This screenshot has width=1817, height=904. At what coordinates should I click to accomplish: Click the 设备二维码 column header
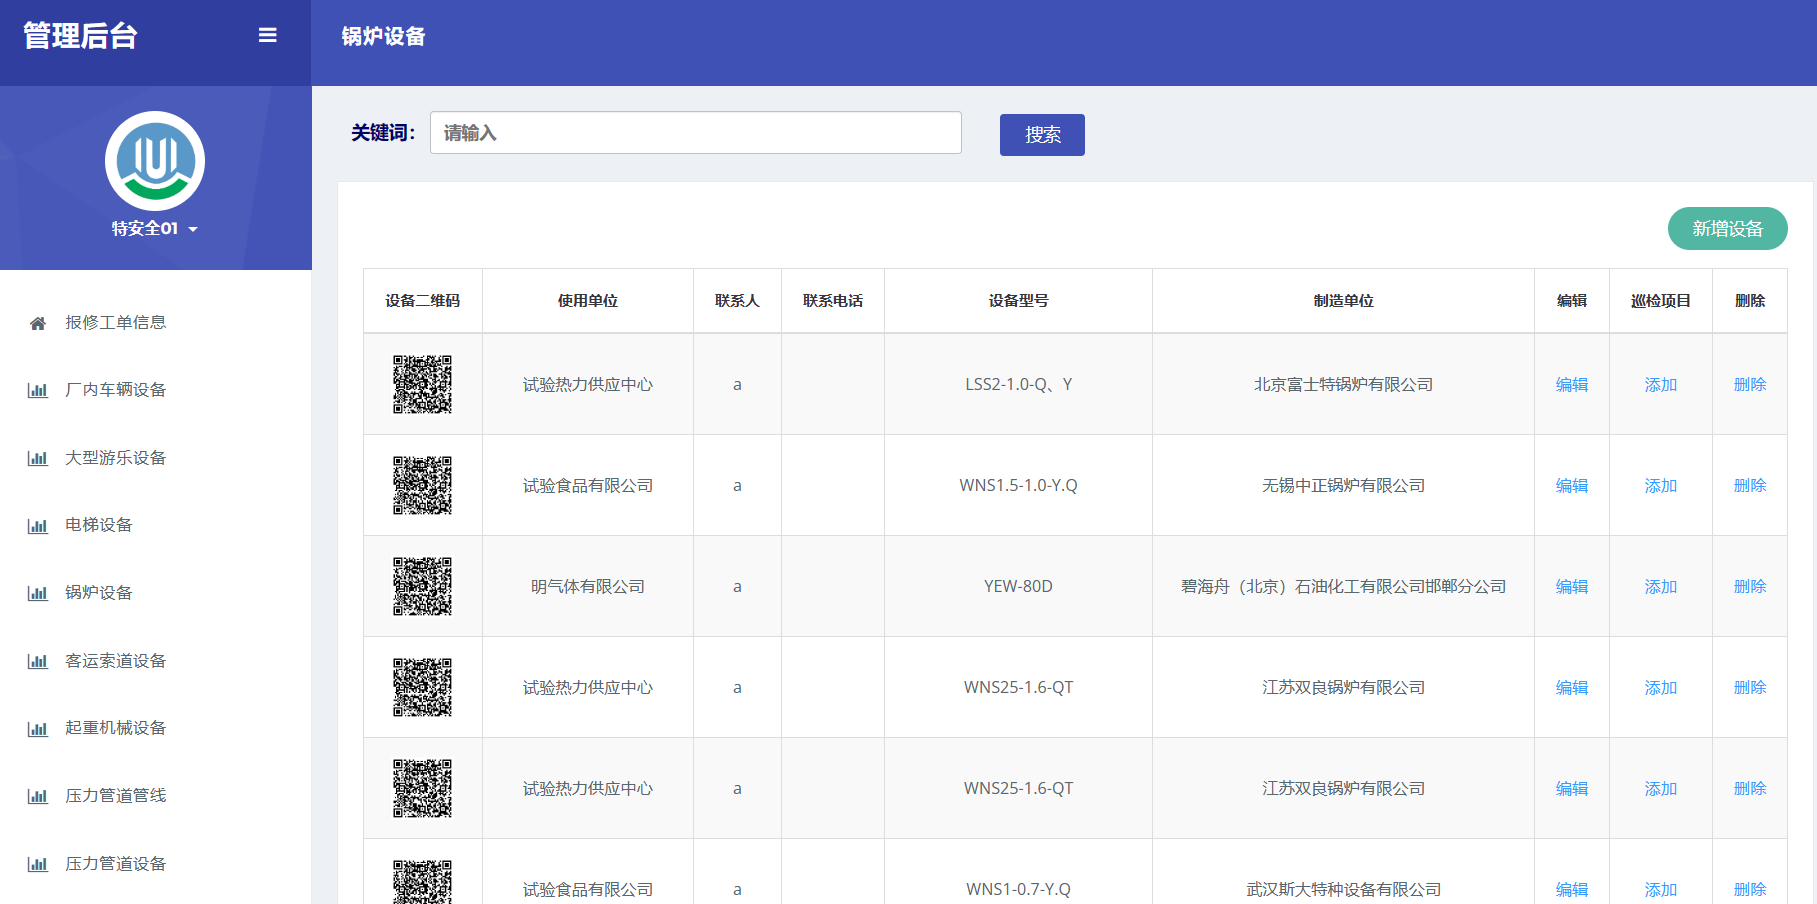point(423,300)
